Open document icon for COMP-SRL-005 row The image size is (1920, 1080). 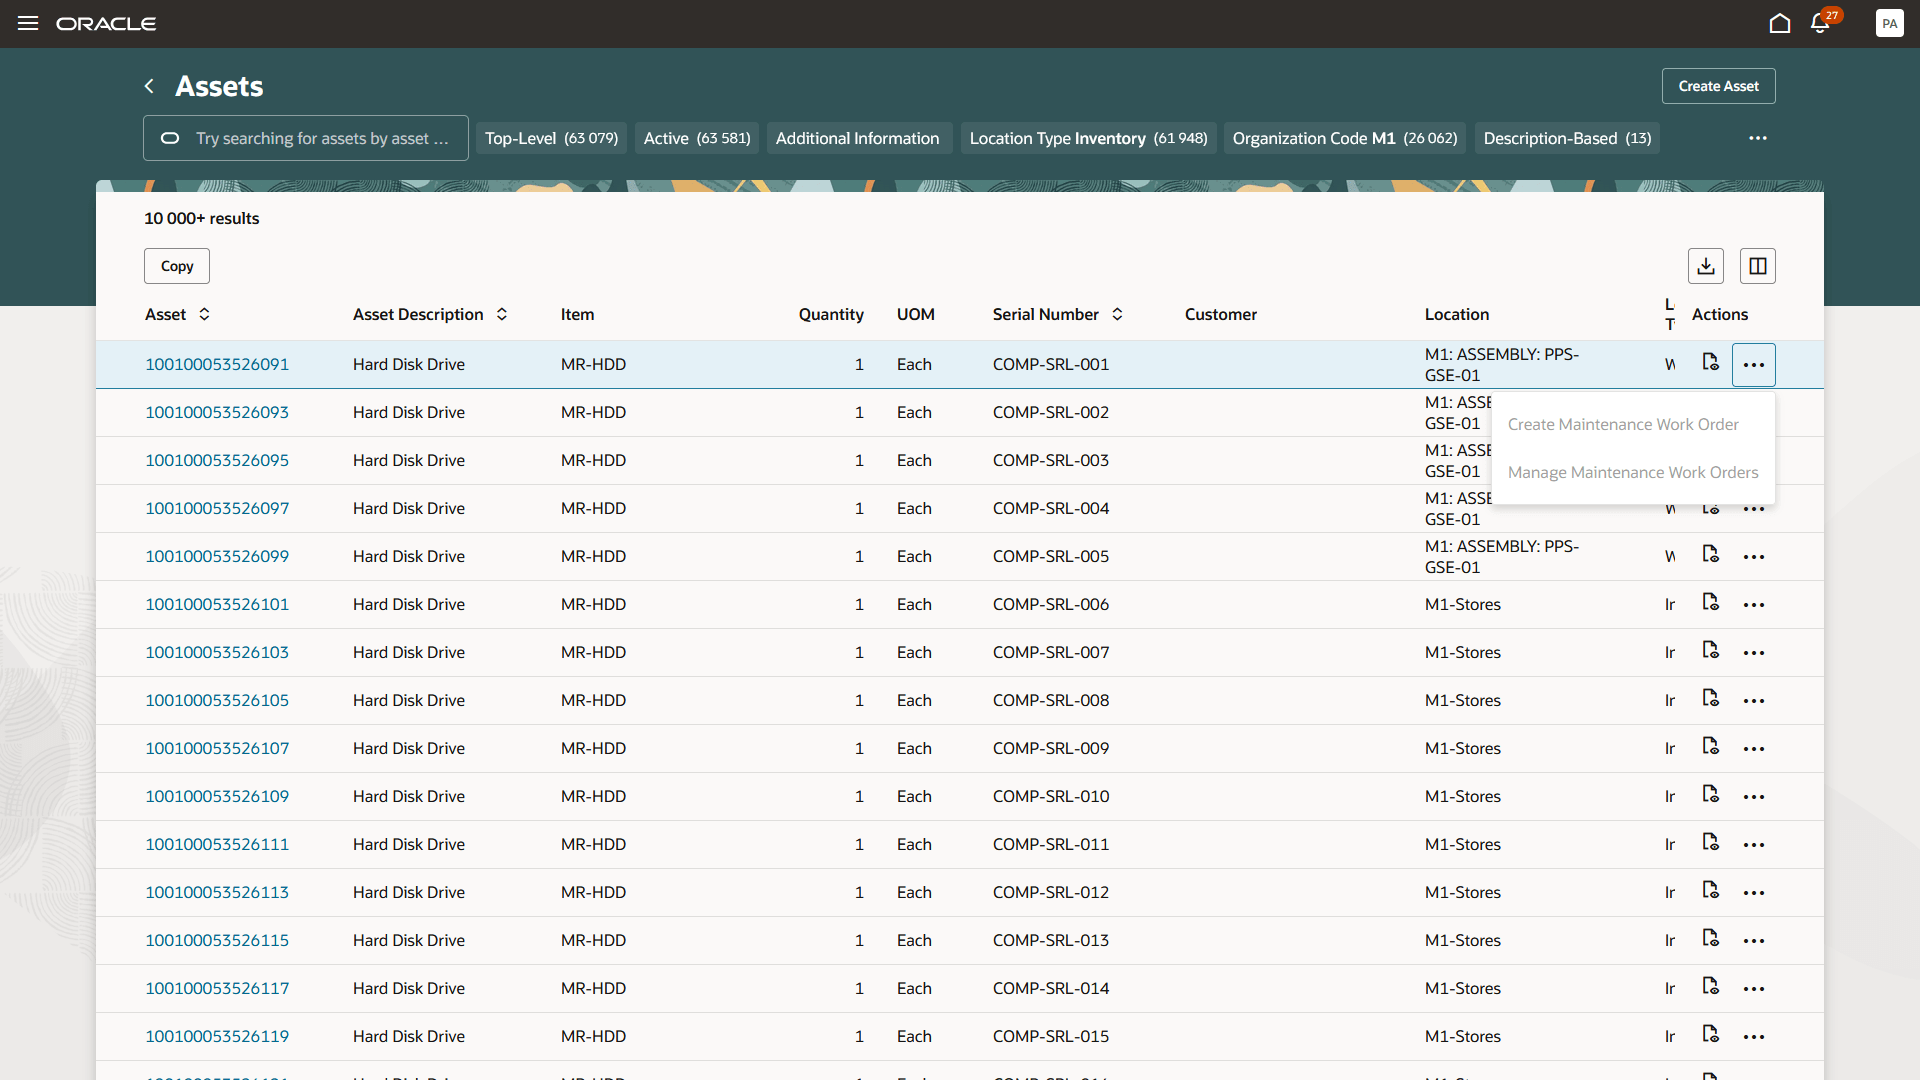pos(1711,554)
